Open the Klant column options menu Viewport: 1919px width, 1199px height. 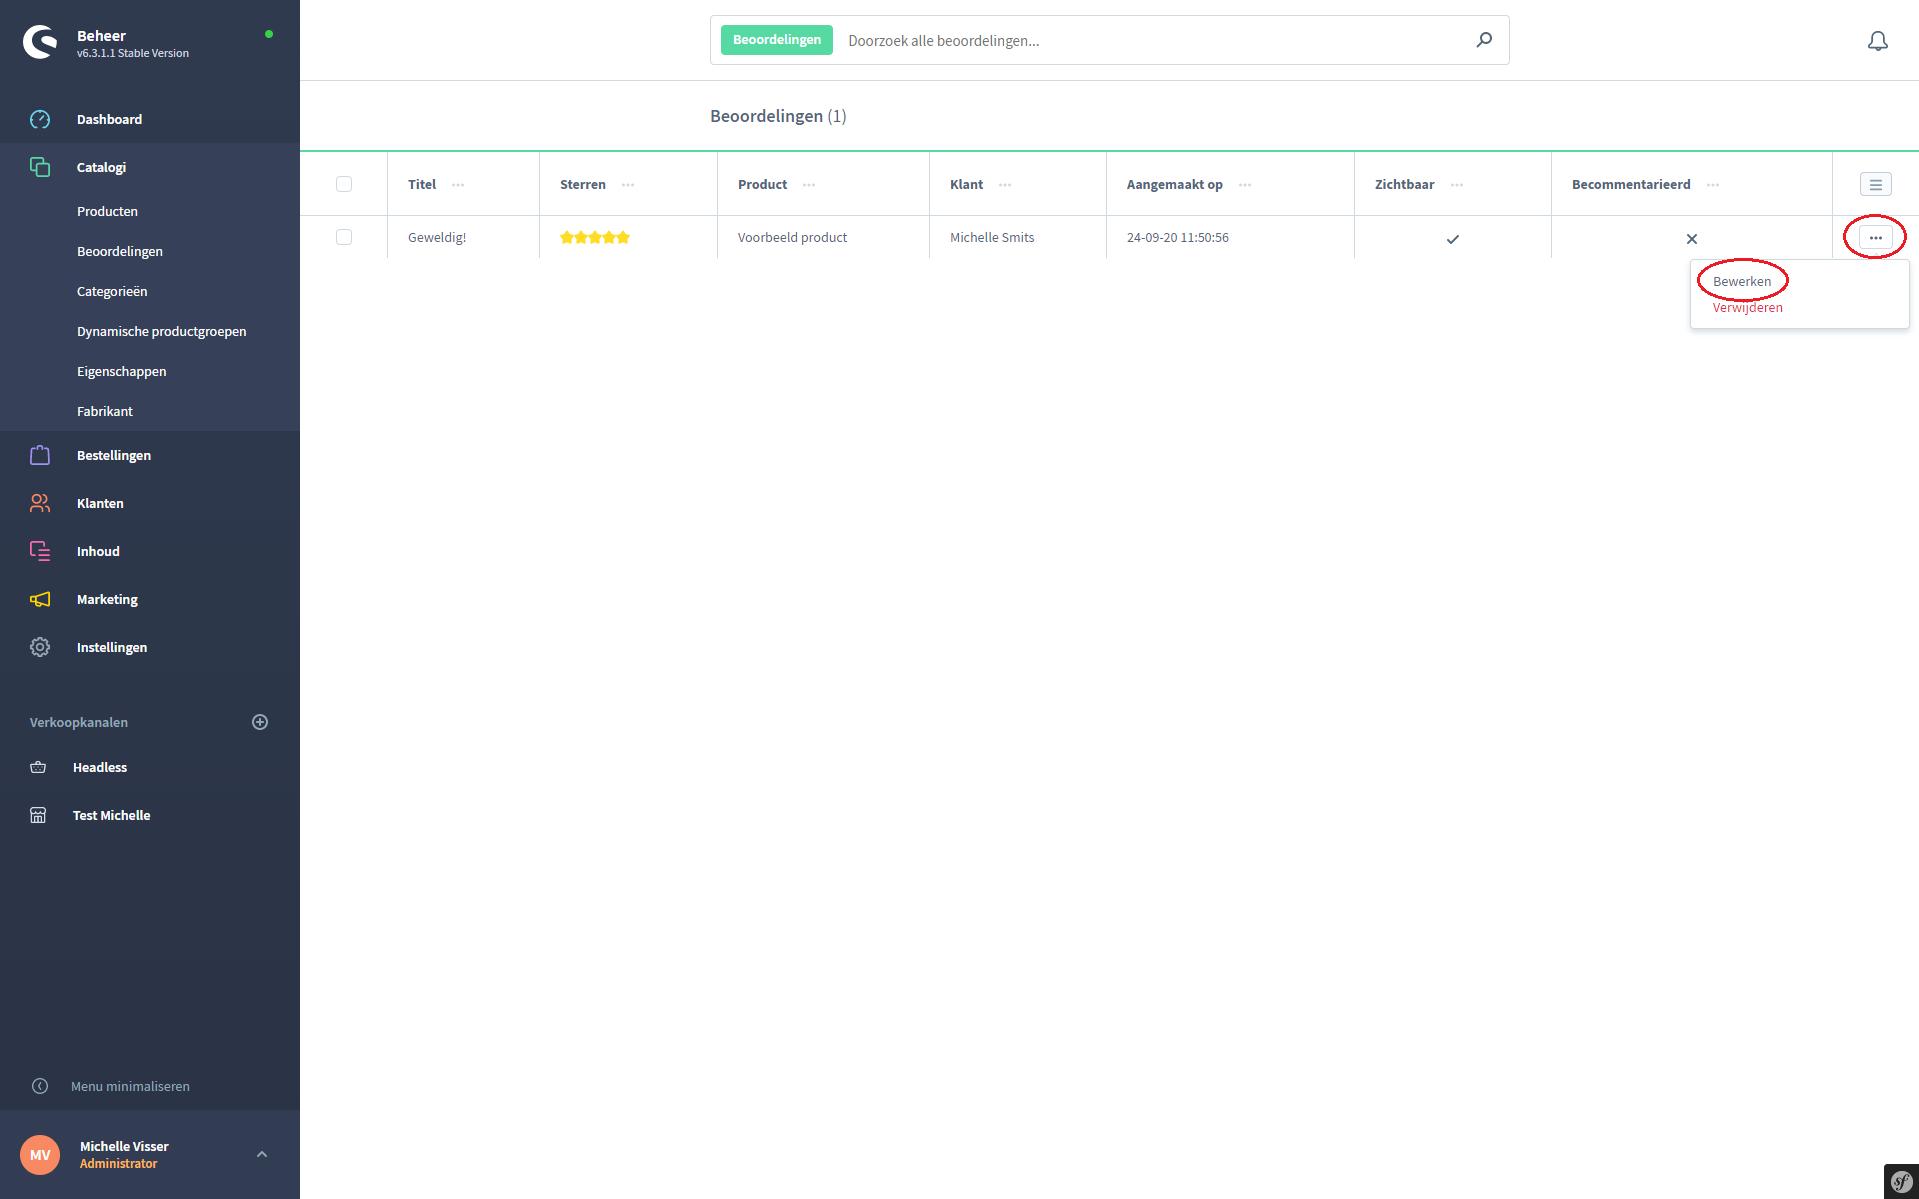[1006, 185]
